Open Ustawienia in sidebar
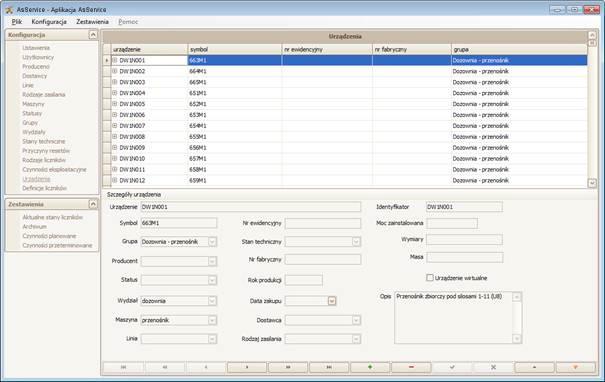 point(36,48)
